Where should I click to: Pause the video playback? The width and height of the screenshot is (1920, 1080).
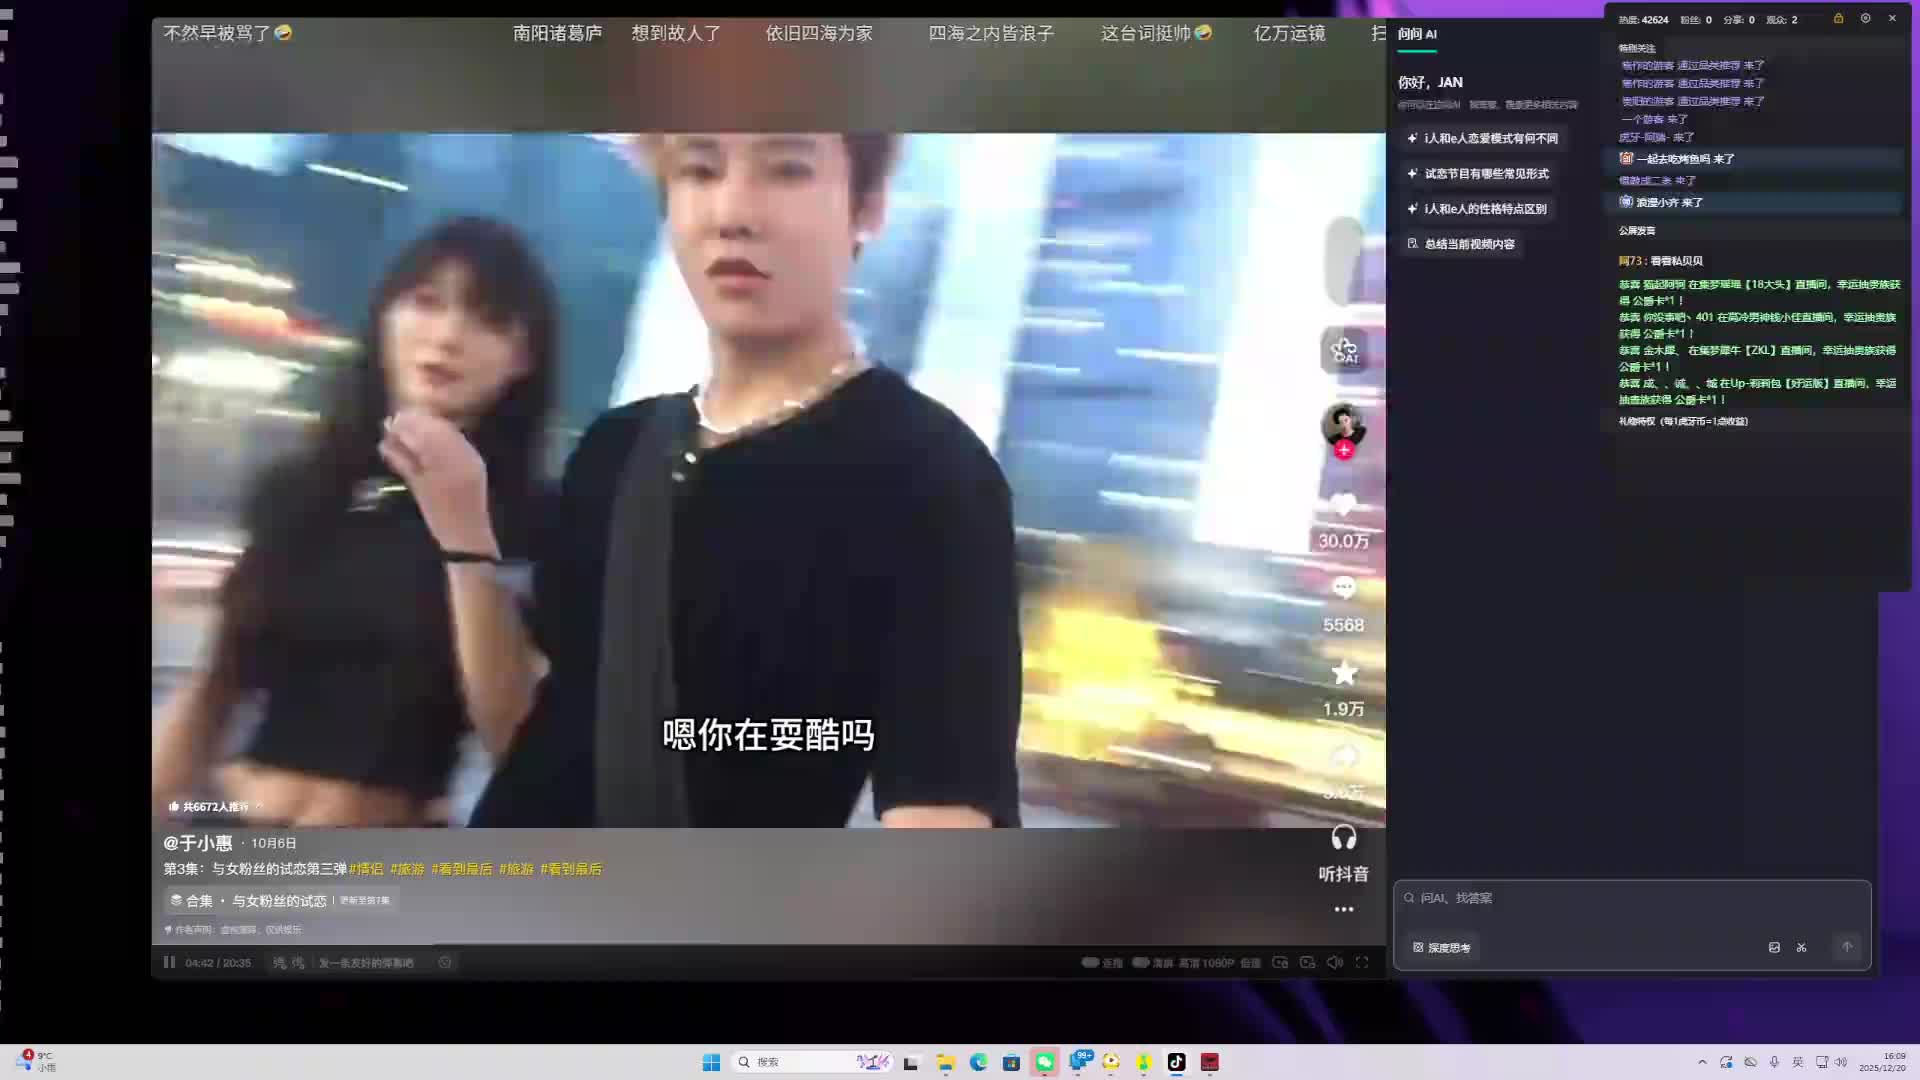(x=169, y=962)
